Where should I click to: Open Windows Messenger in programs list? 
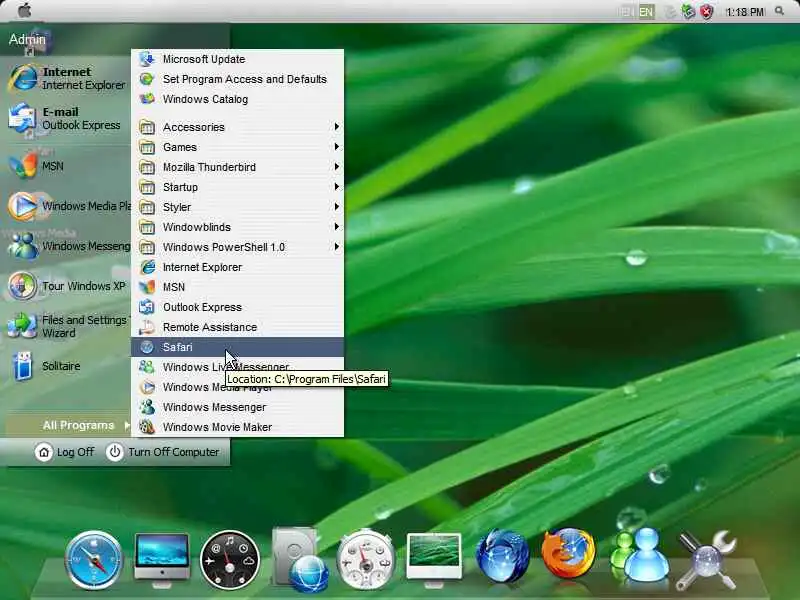pos(238,407)
